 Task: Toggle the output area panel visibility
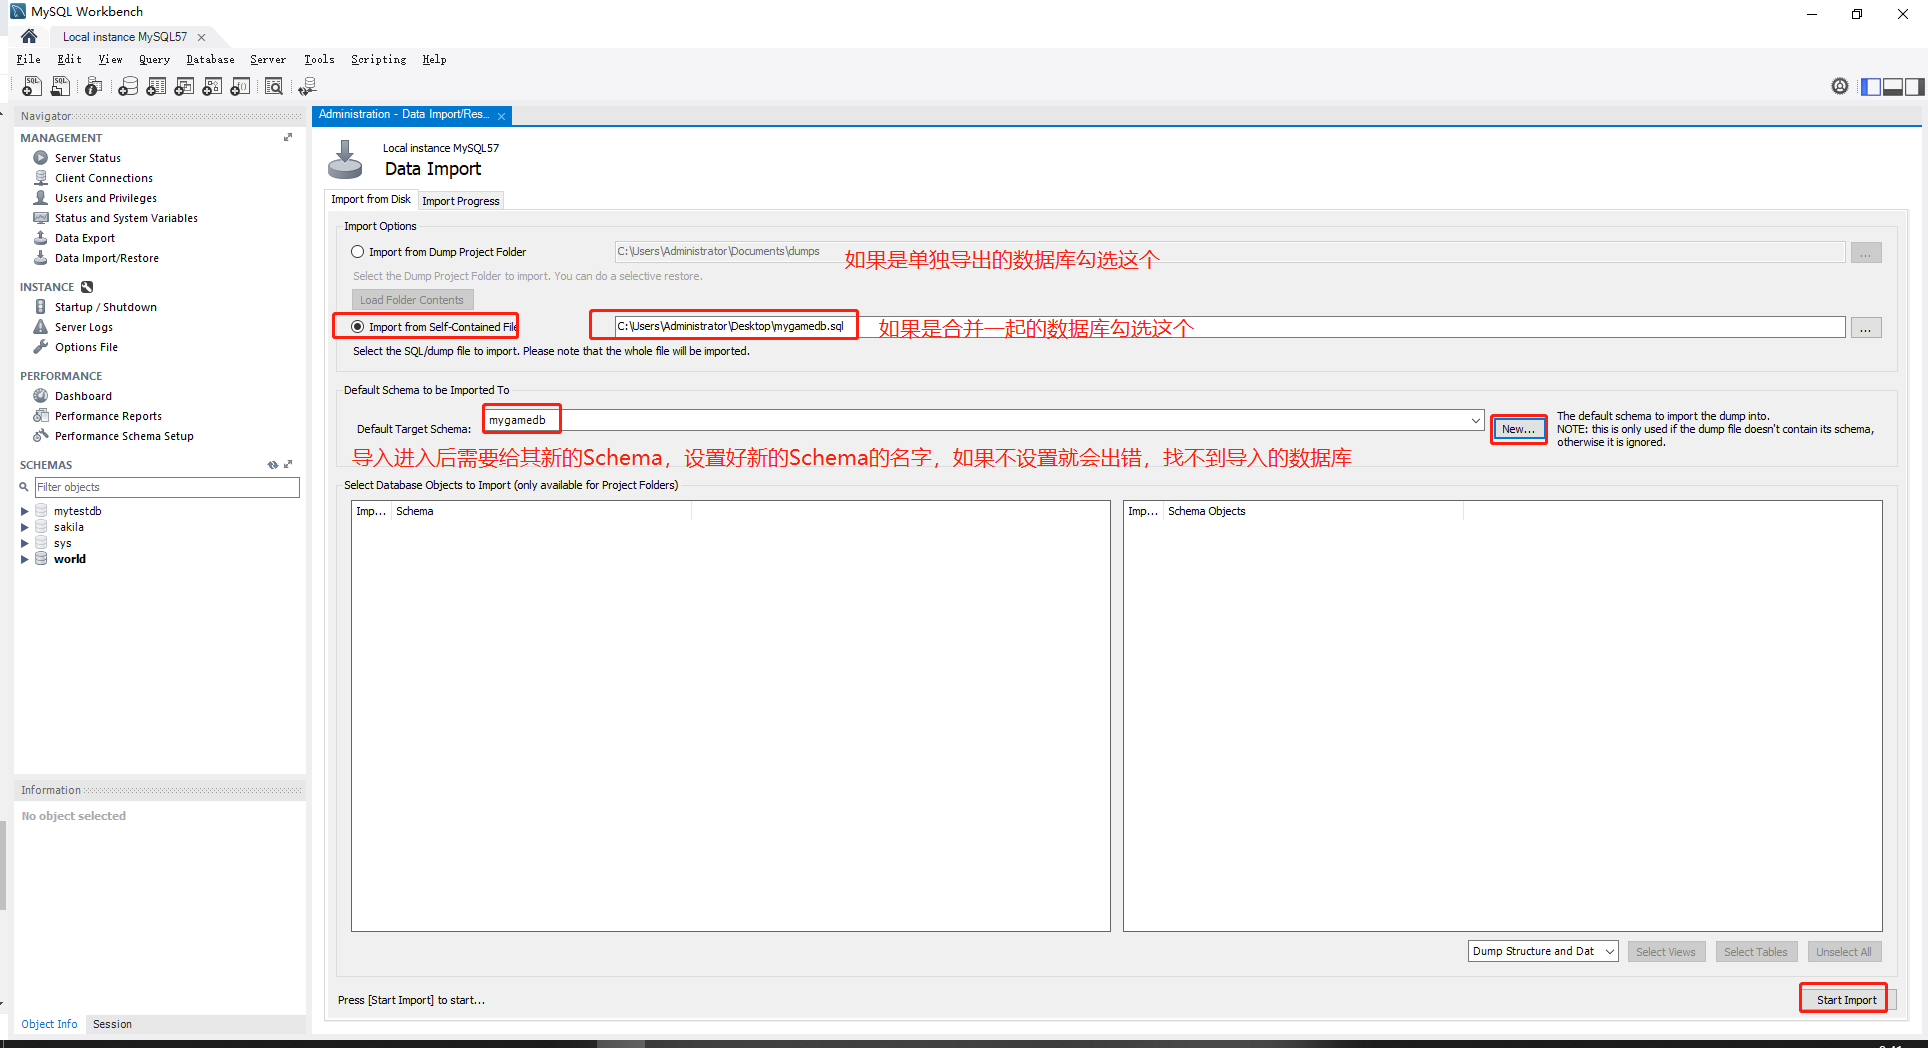click(1892, 86)
